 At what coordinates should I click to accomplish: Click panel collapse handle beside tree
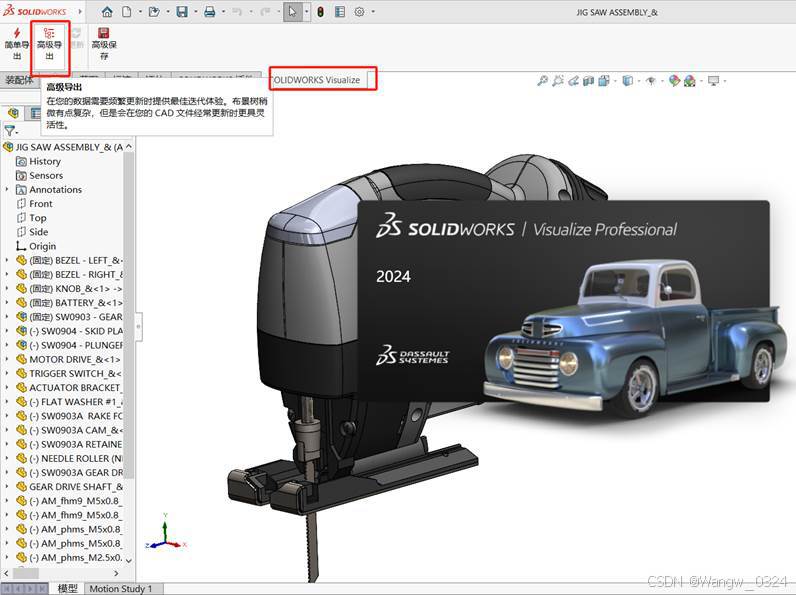[139, 326]
